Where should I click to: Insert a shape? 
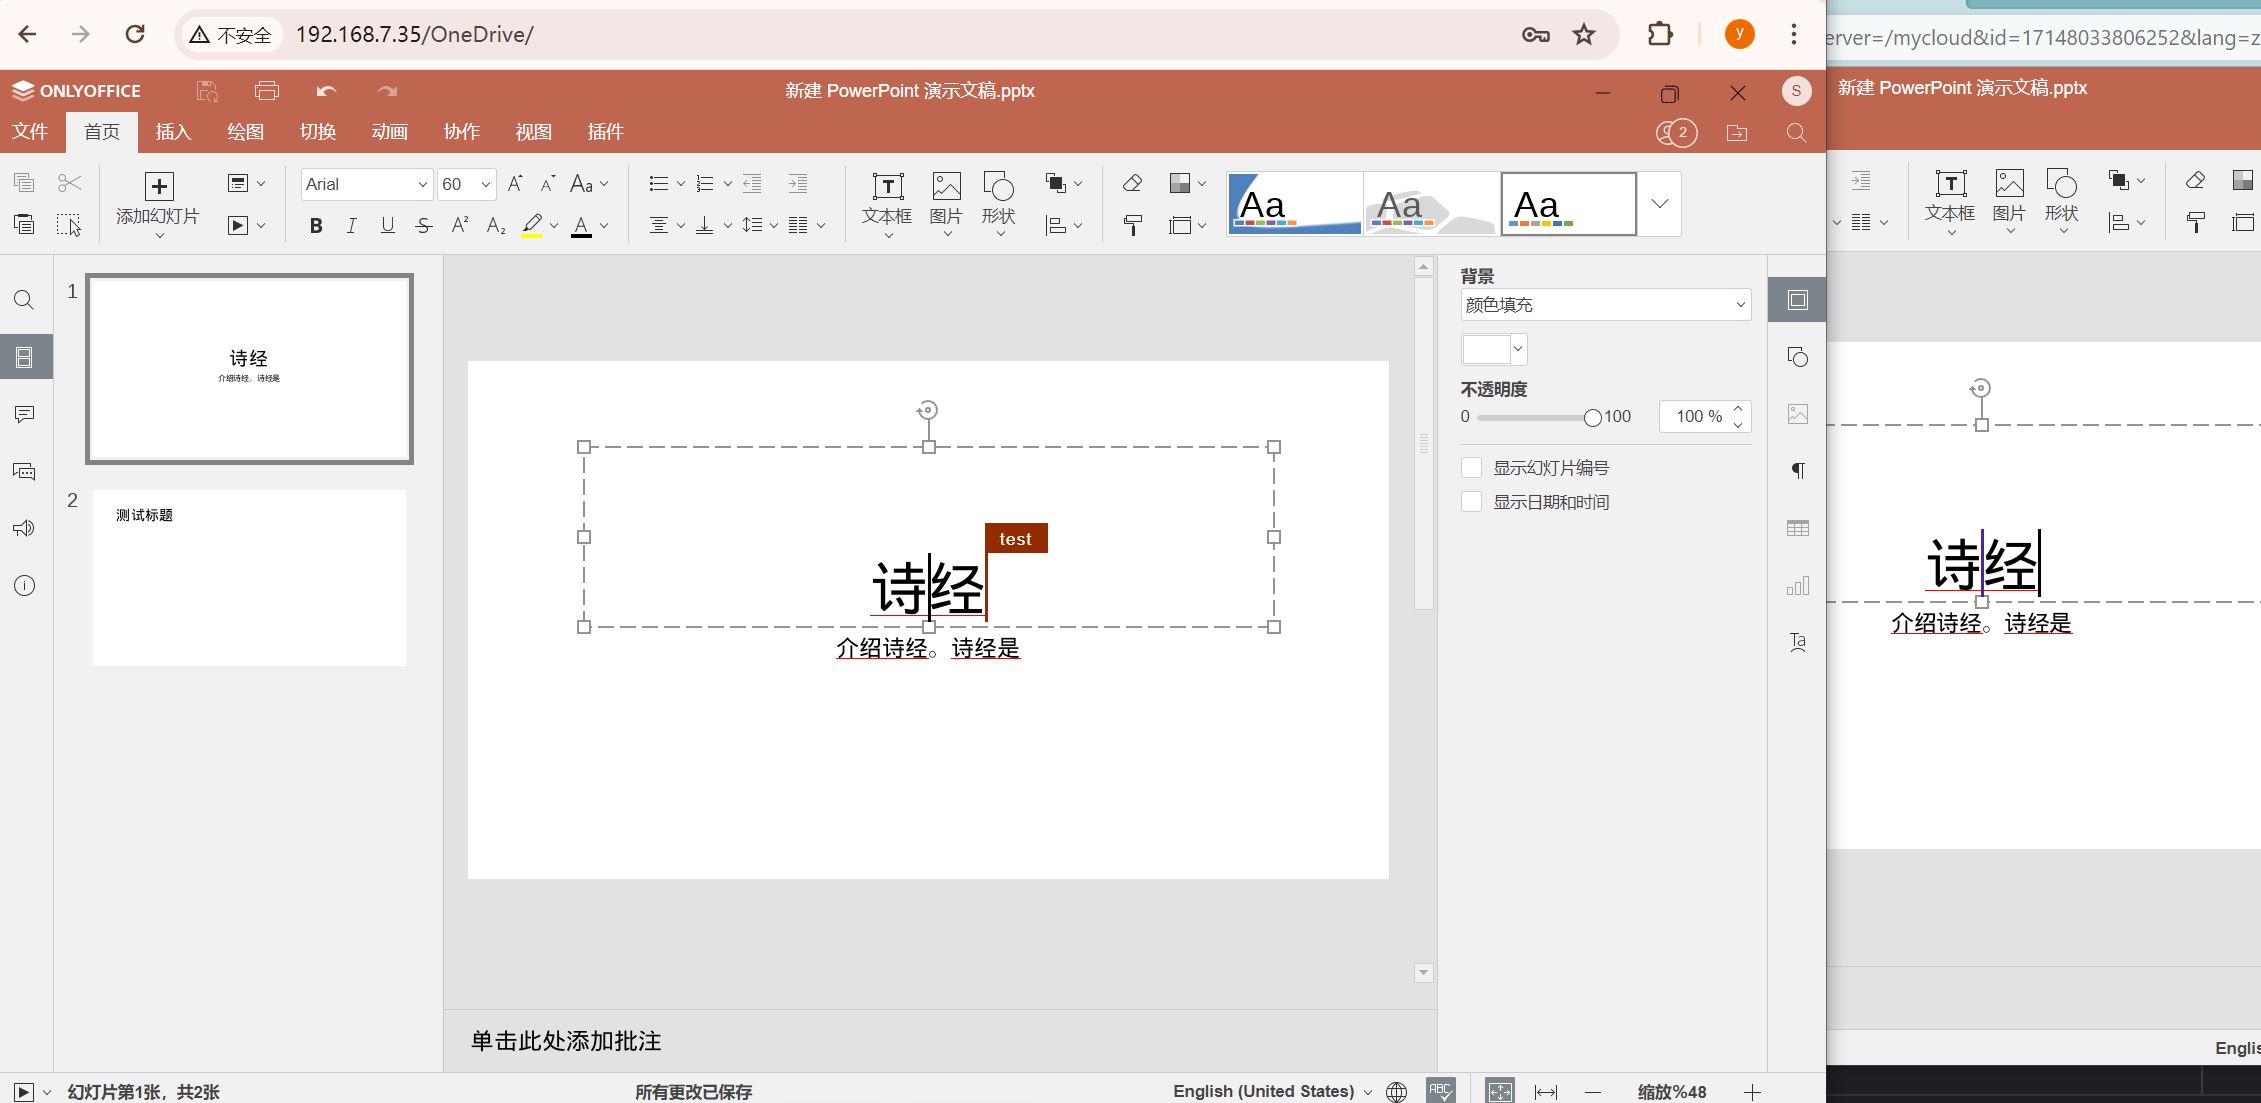point(998,200)
